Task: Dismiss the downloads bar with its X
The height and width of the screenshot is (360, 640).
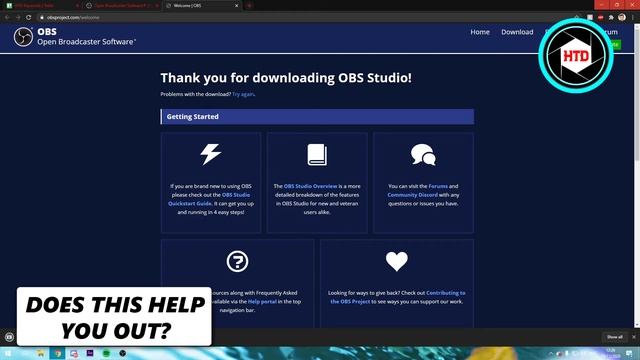Action: (633, 337)
